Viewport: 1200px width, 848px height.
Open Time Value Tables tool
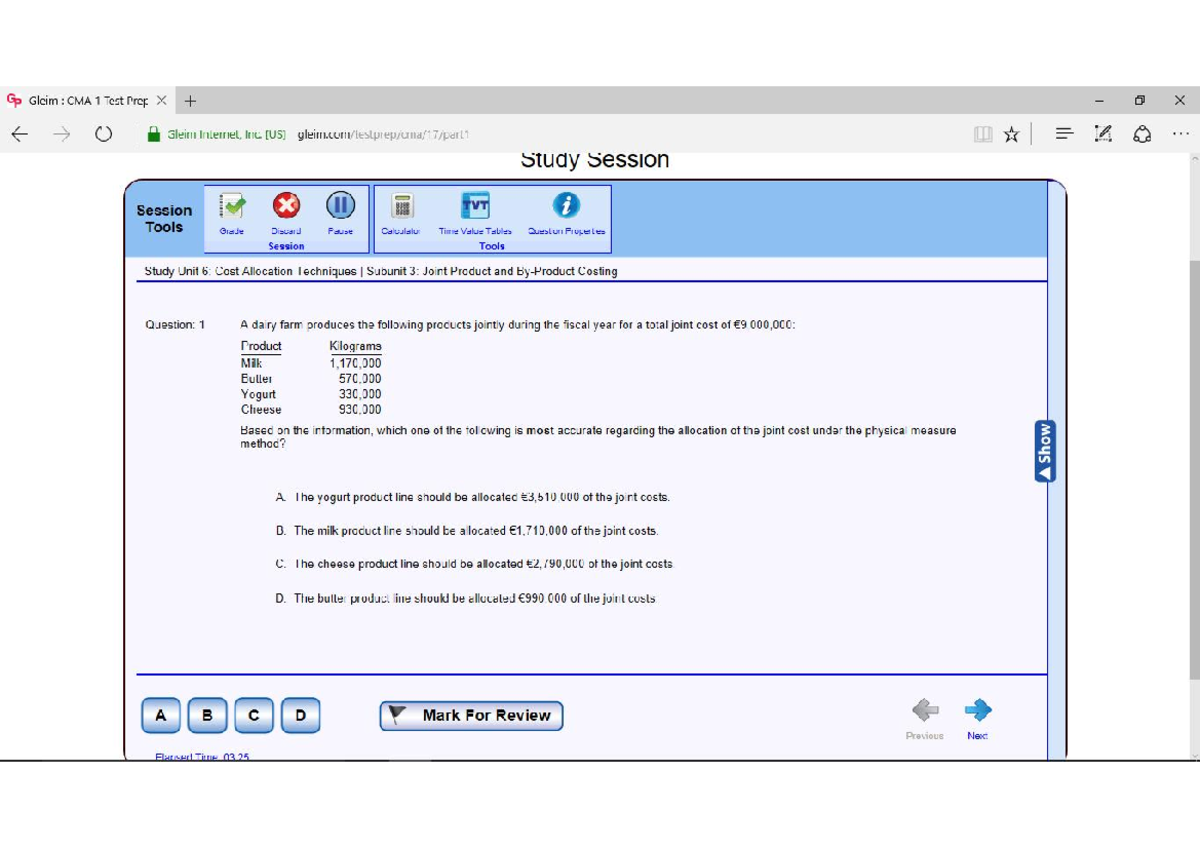tap(475, 206)
